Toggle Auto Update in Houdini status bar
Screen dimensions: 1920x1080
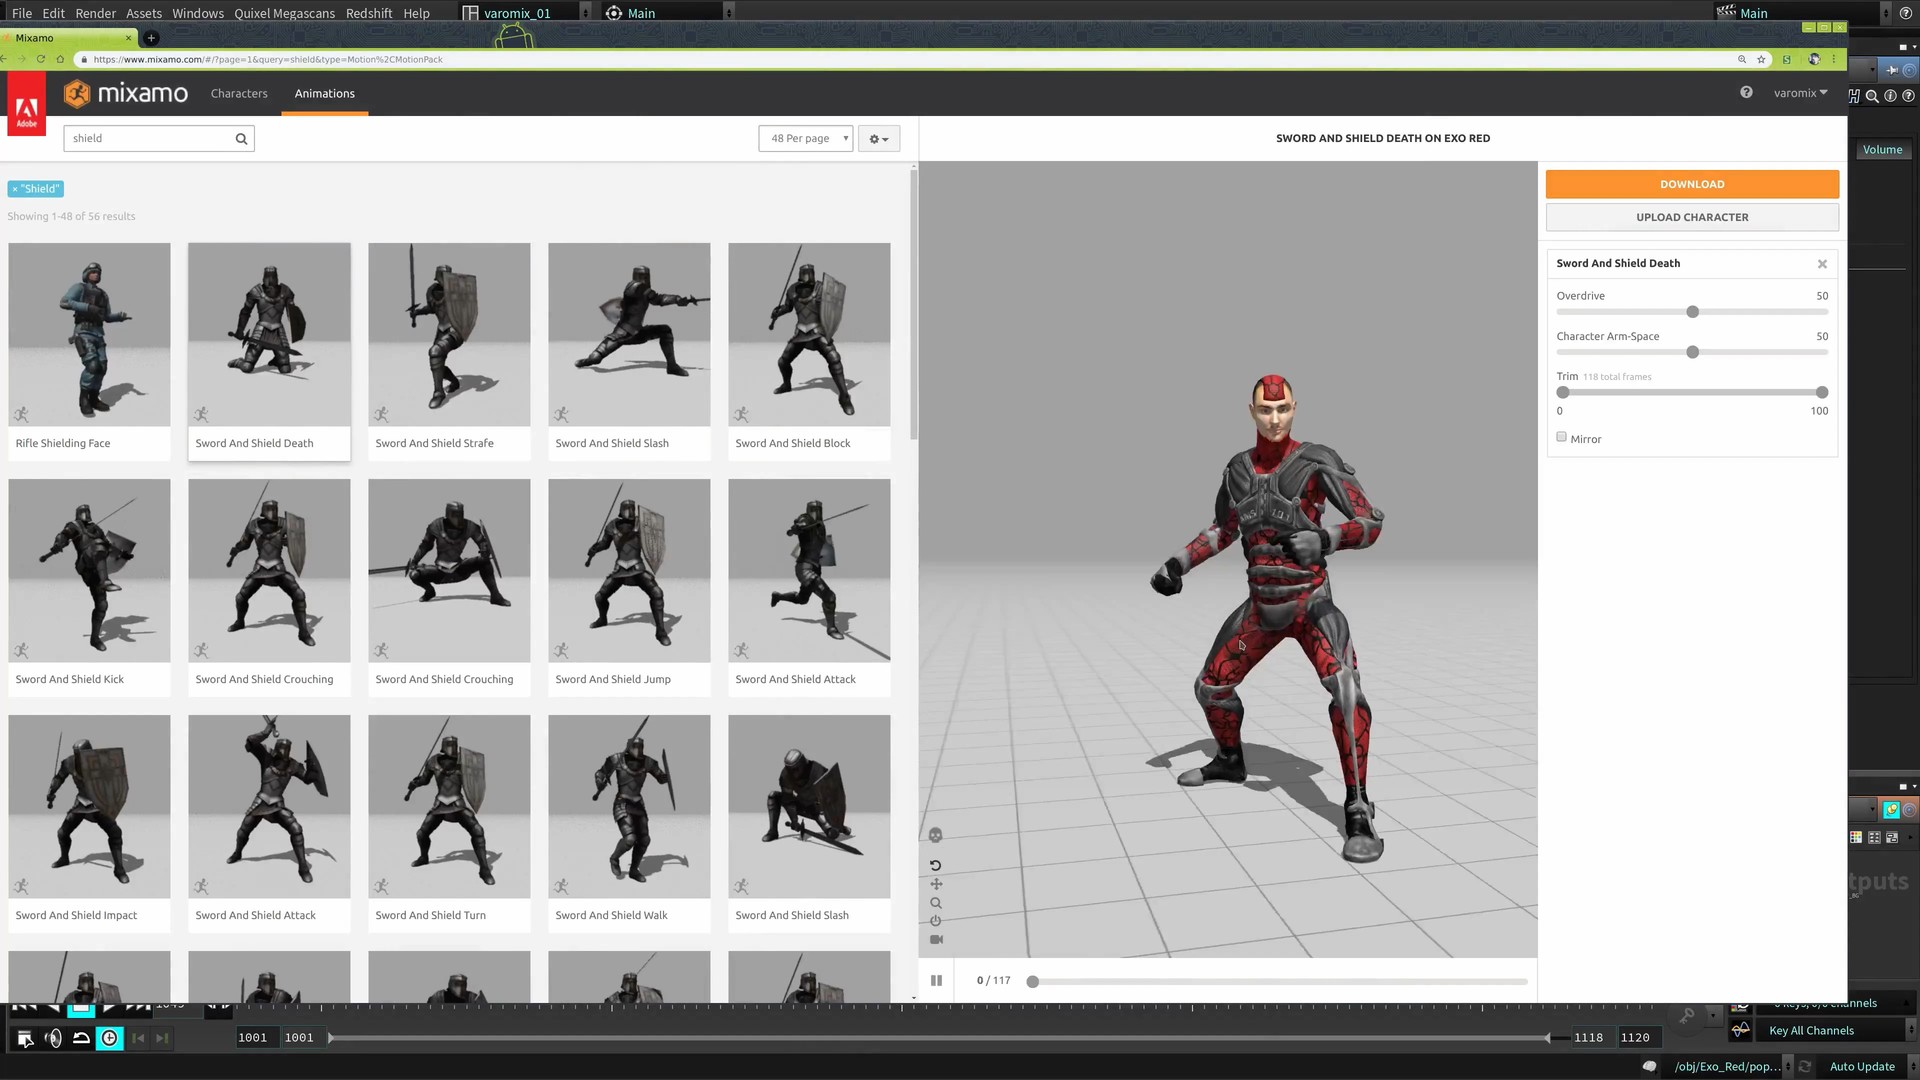1862,1066
